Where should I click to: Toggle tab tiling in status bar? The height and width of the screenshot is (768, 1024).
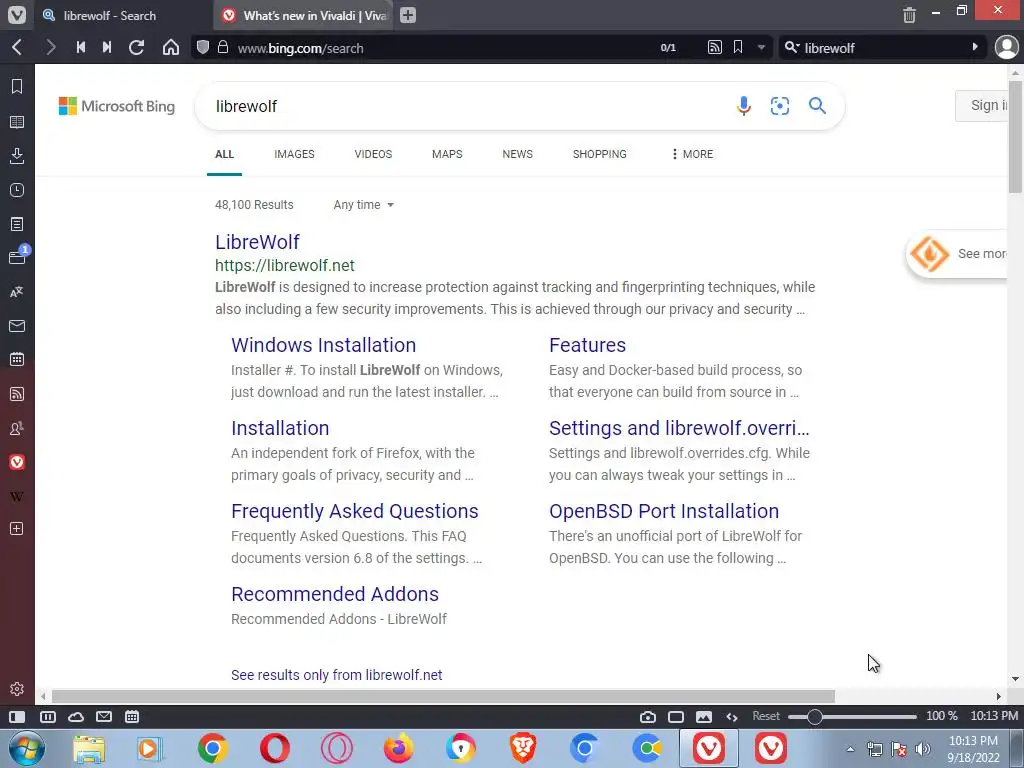(x=48, y=716)
